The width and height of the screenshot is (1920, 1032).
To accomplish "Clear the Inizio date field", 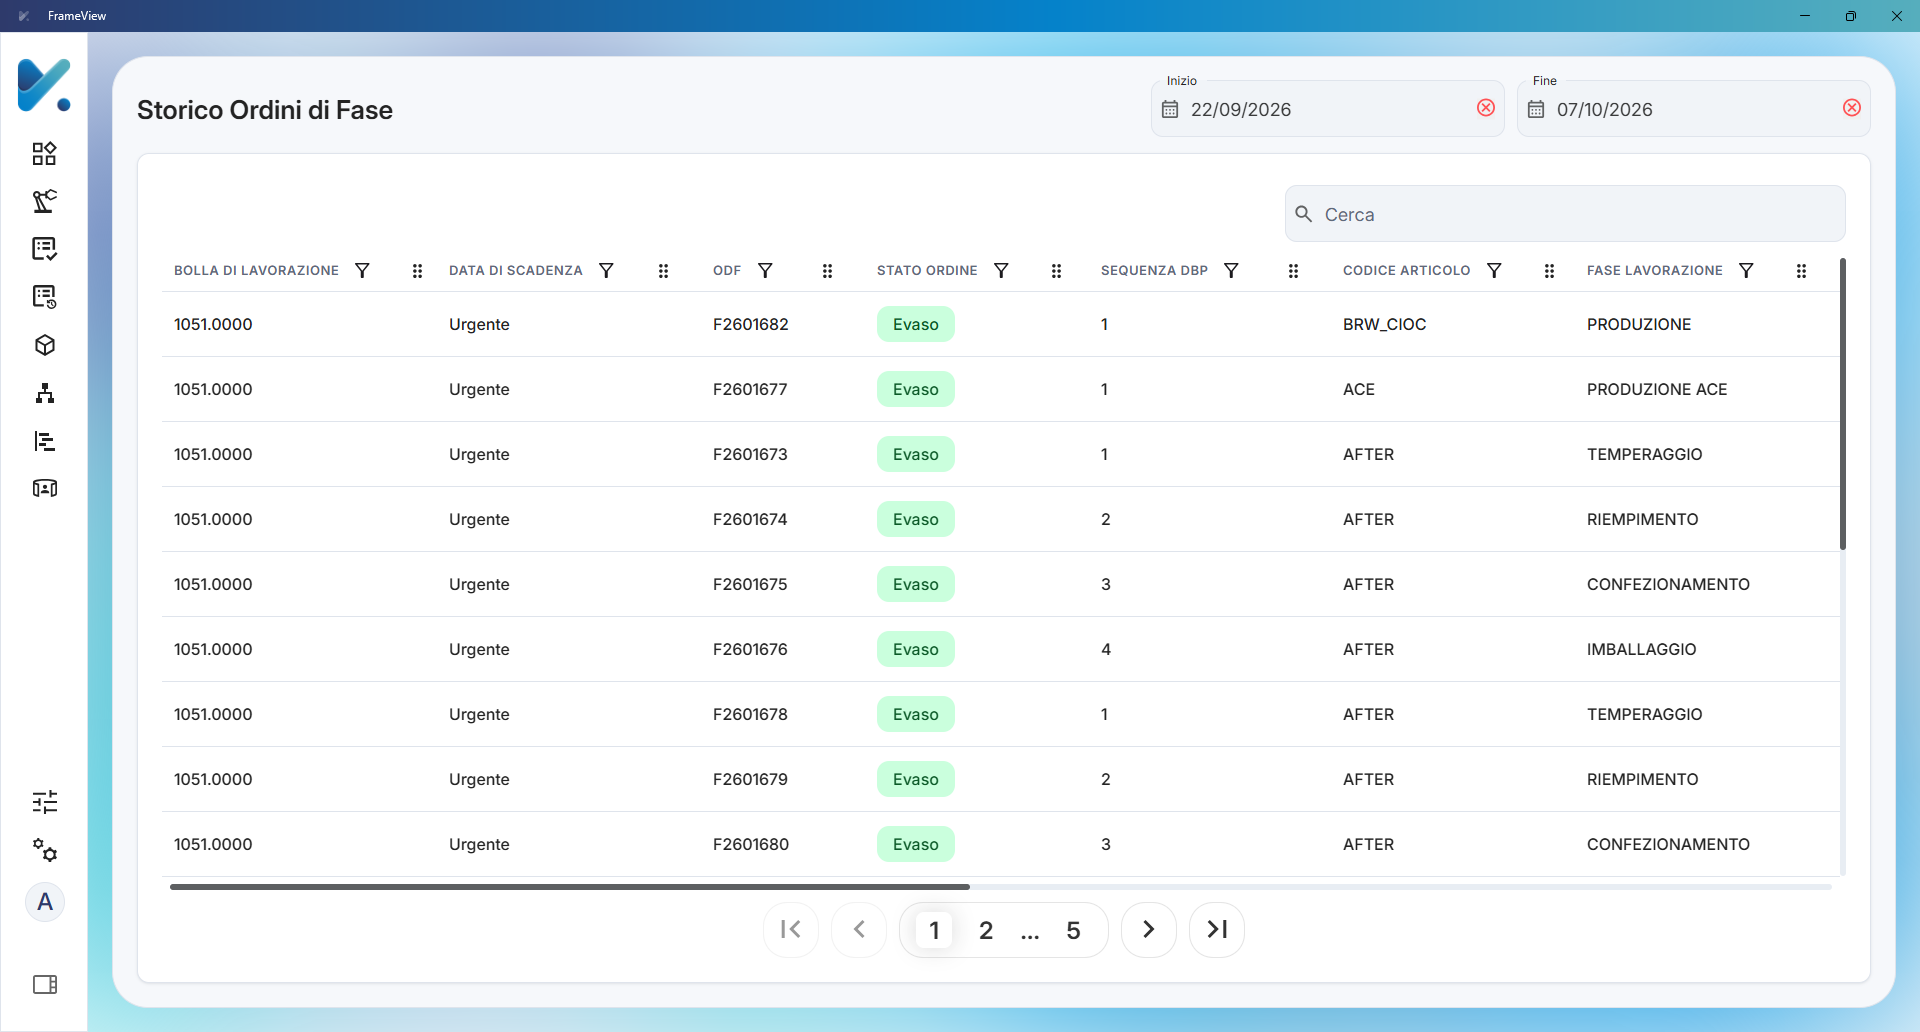I will click(1486, 108).
